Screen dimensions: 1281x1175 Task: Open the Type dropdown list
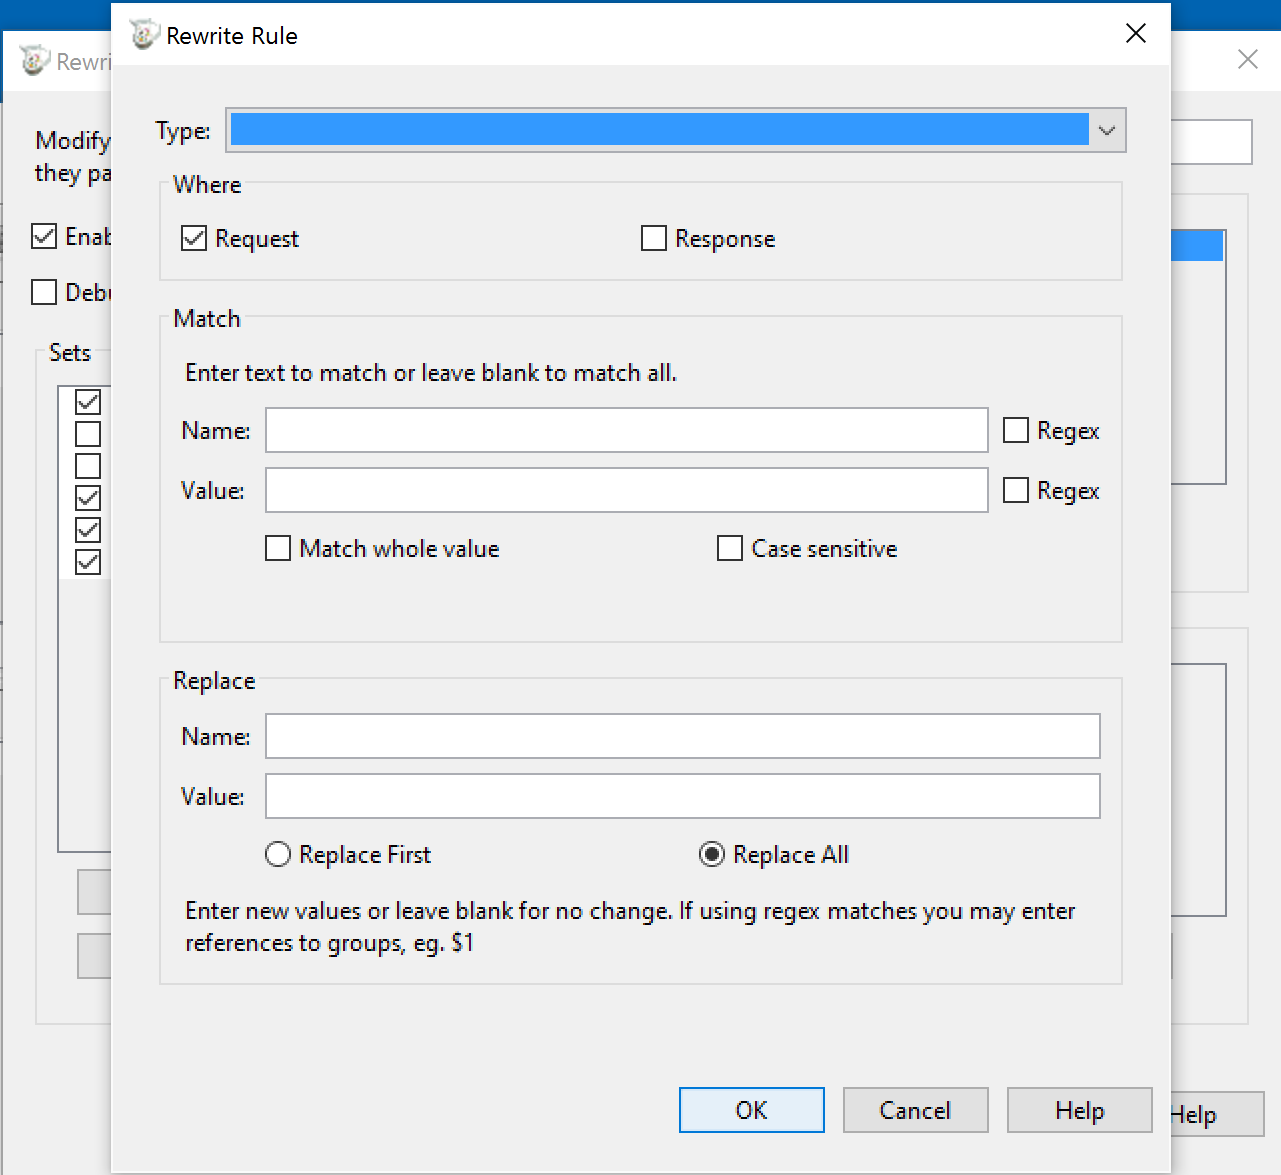pyautogui.click(x=1106, y=131)
